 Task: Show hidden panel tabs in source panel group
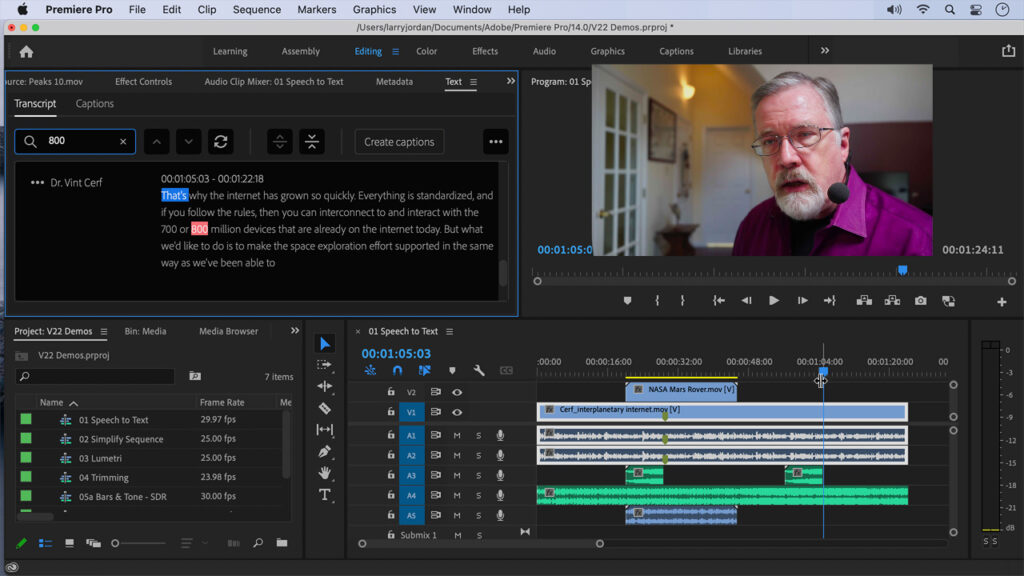511,81
